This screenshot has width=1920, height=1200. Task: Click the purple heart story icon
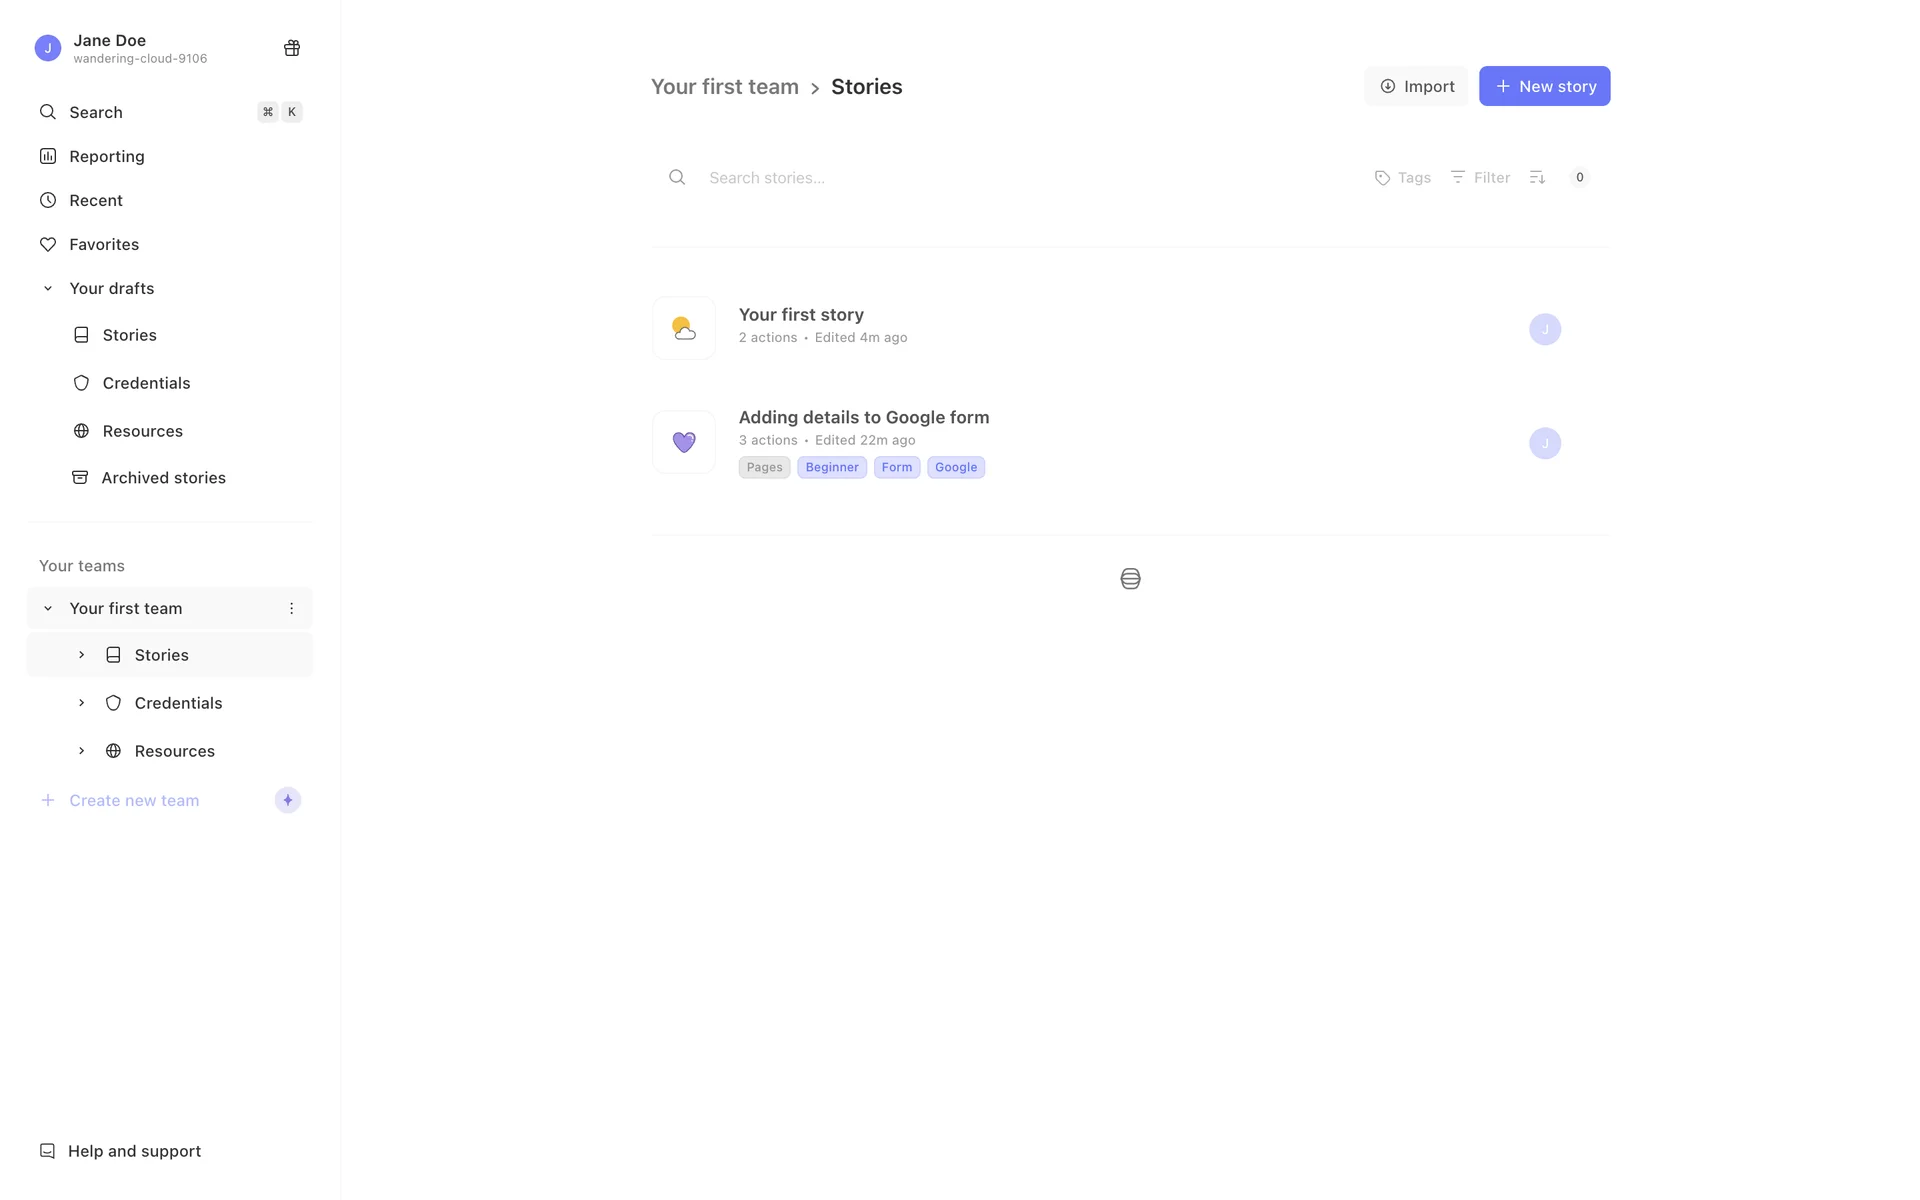click(x=684, y=442)
